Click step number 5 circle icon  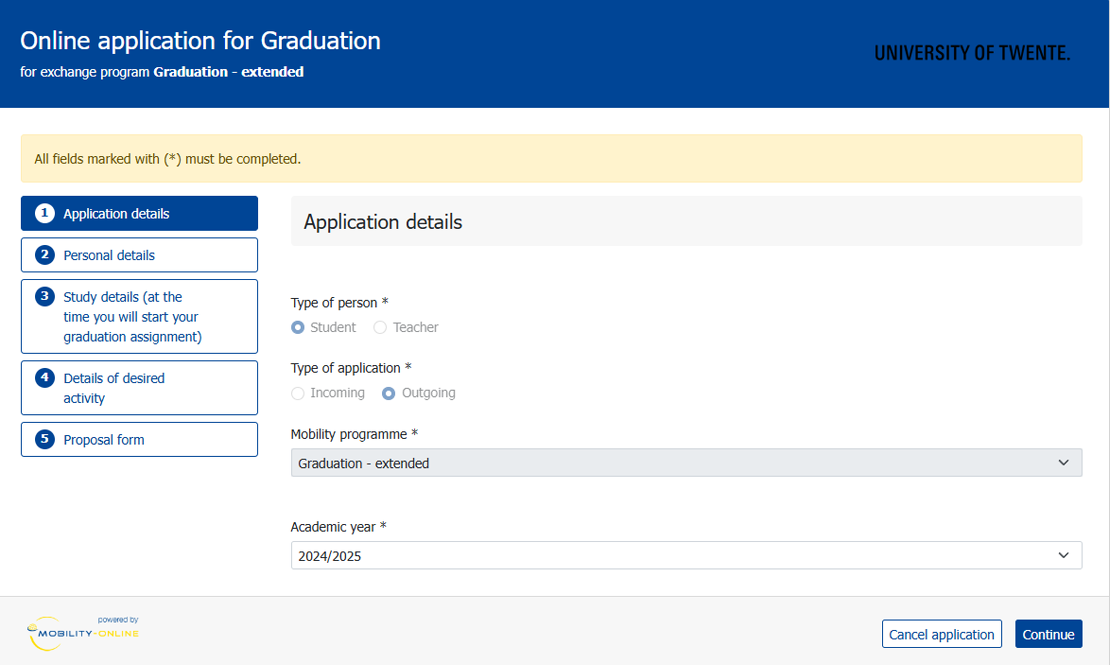coord(45,439)
